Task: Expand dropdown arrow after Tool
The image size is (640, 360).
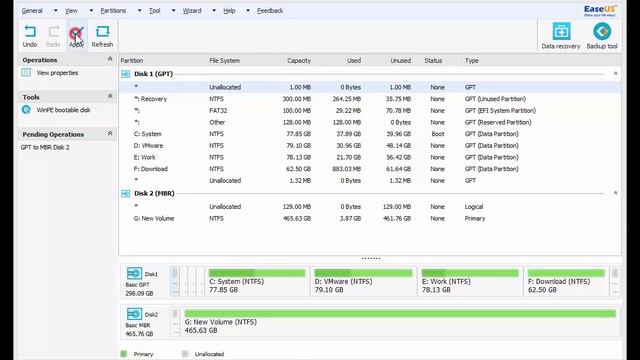Action: point(173,11)
